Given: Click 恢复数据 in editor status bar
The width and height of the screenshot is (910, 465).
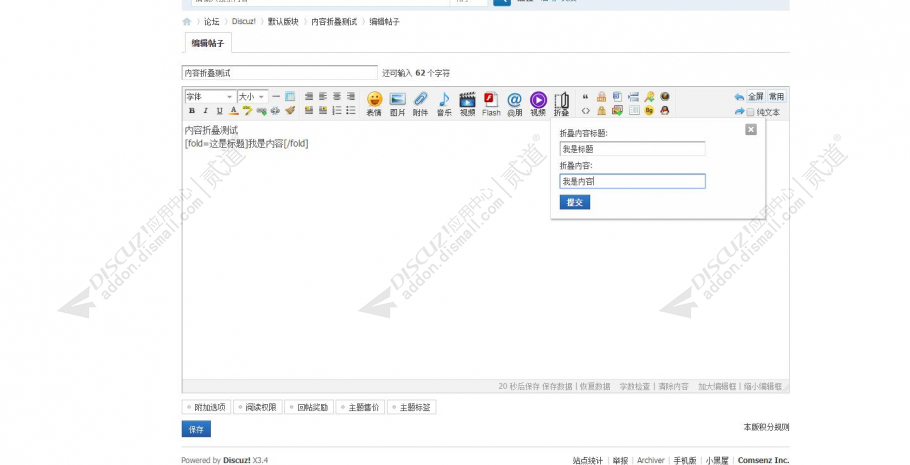Looking at the screenshot, I should pos(595,386).
